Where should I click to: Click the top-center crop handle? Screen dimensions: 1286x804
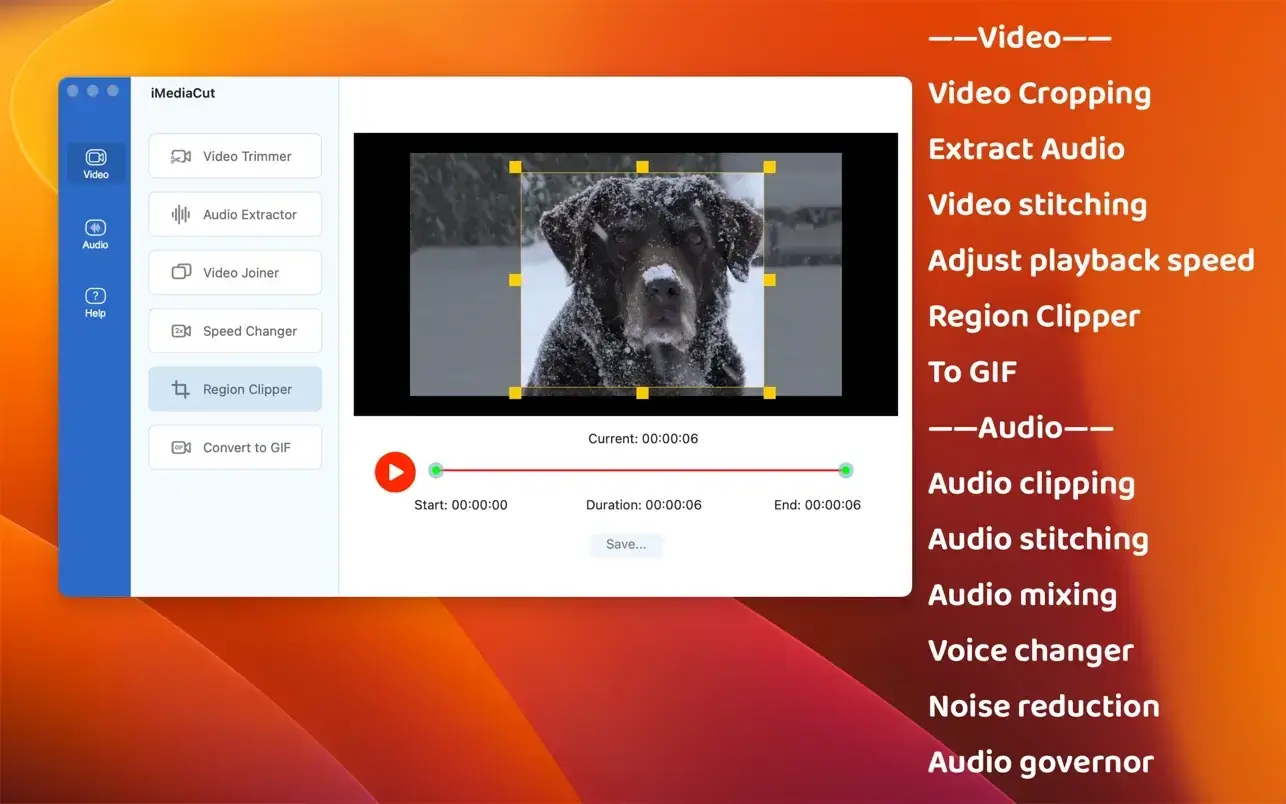pos(642,167)
